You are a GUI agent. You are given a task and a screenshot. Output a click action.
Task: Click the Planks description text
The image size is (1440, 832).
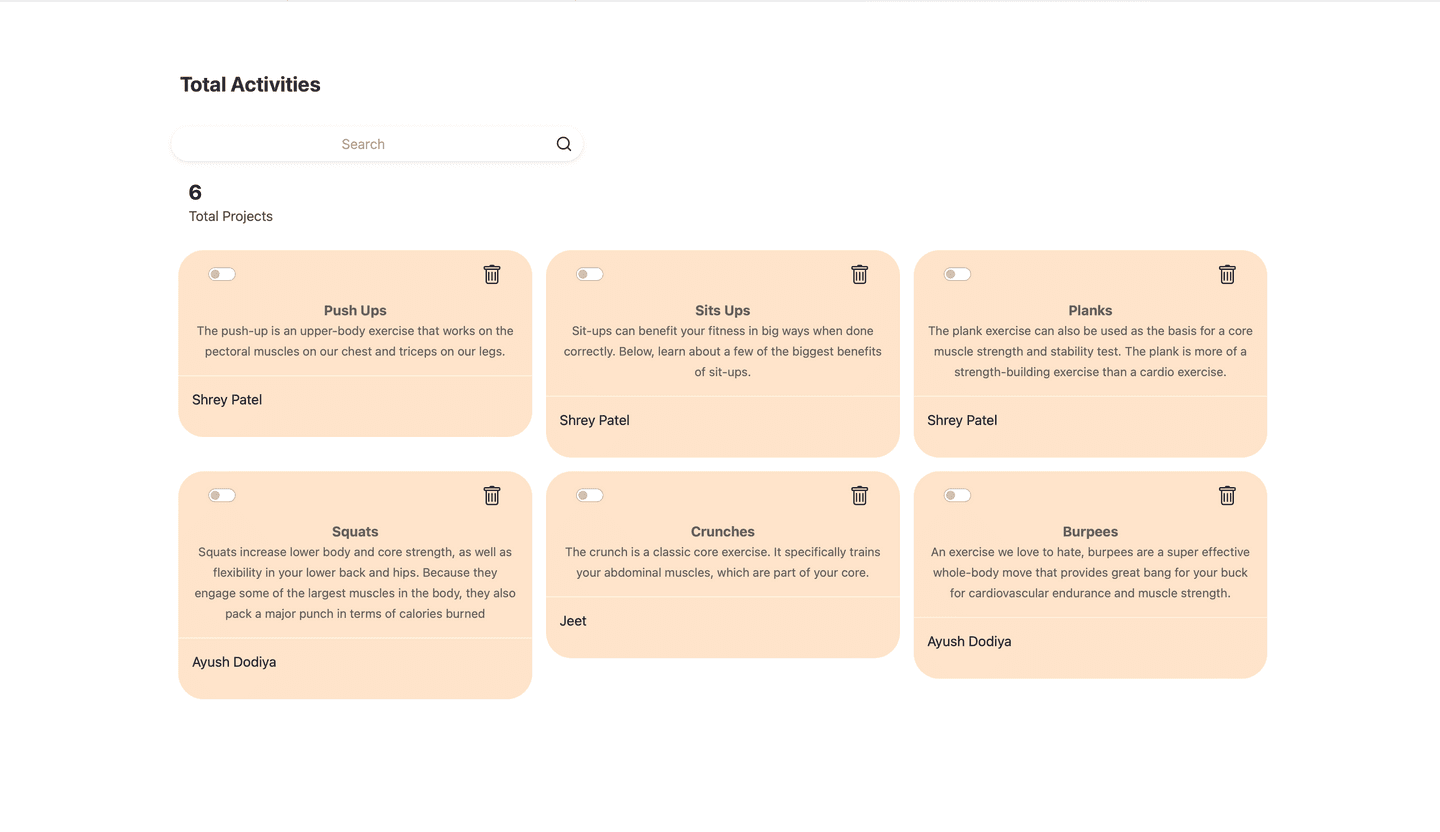(1090, 351)
